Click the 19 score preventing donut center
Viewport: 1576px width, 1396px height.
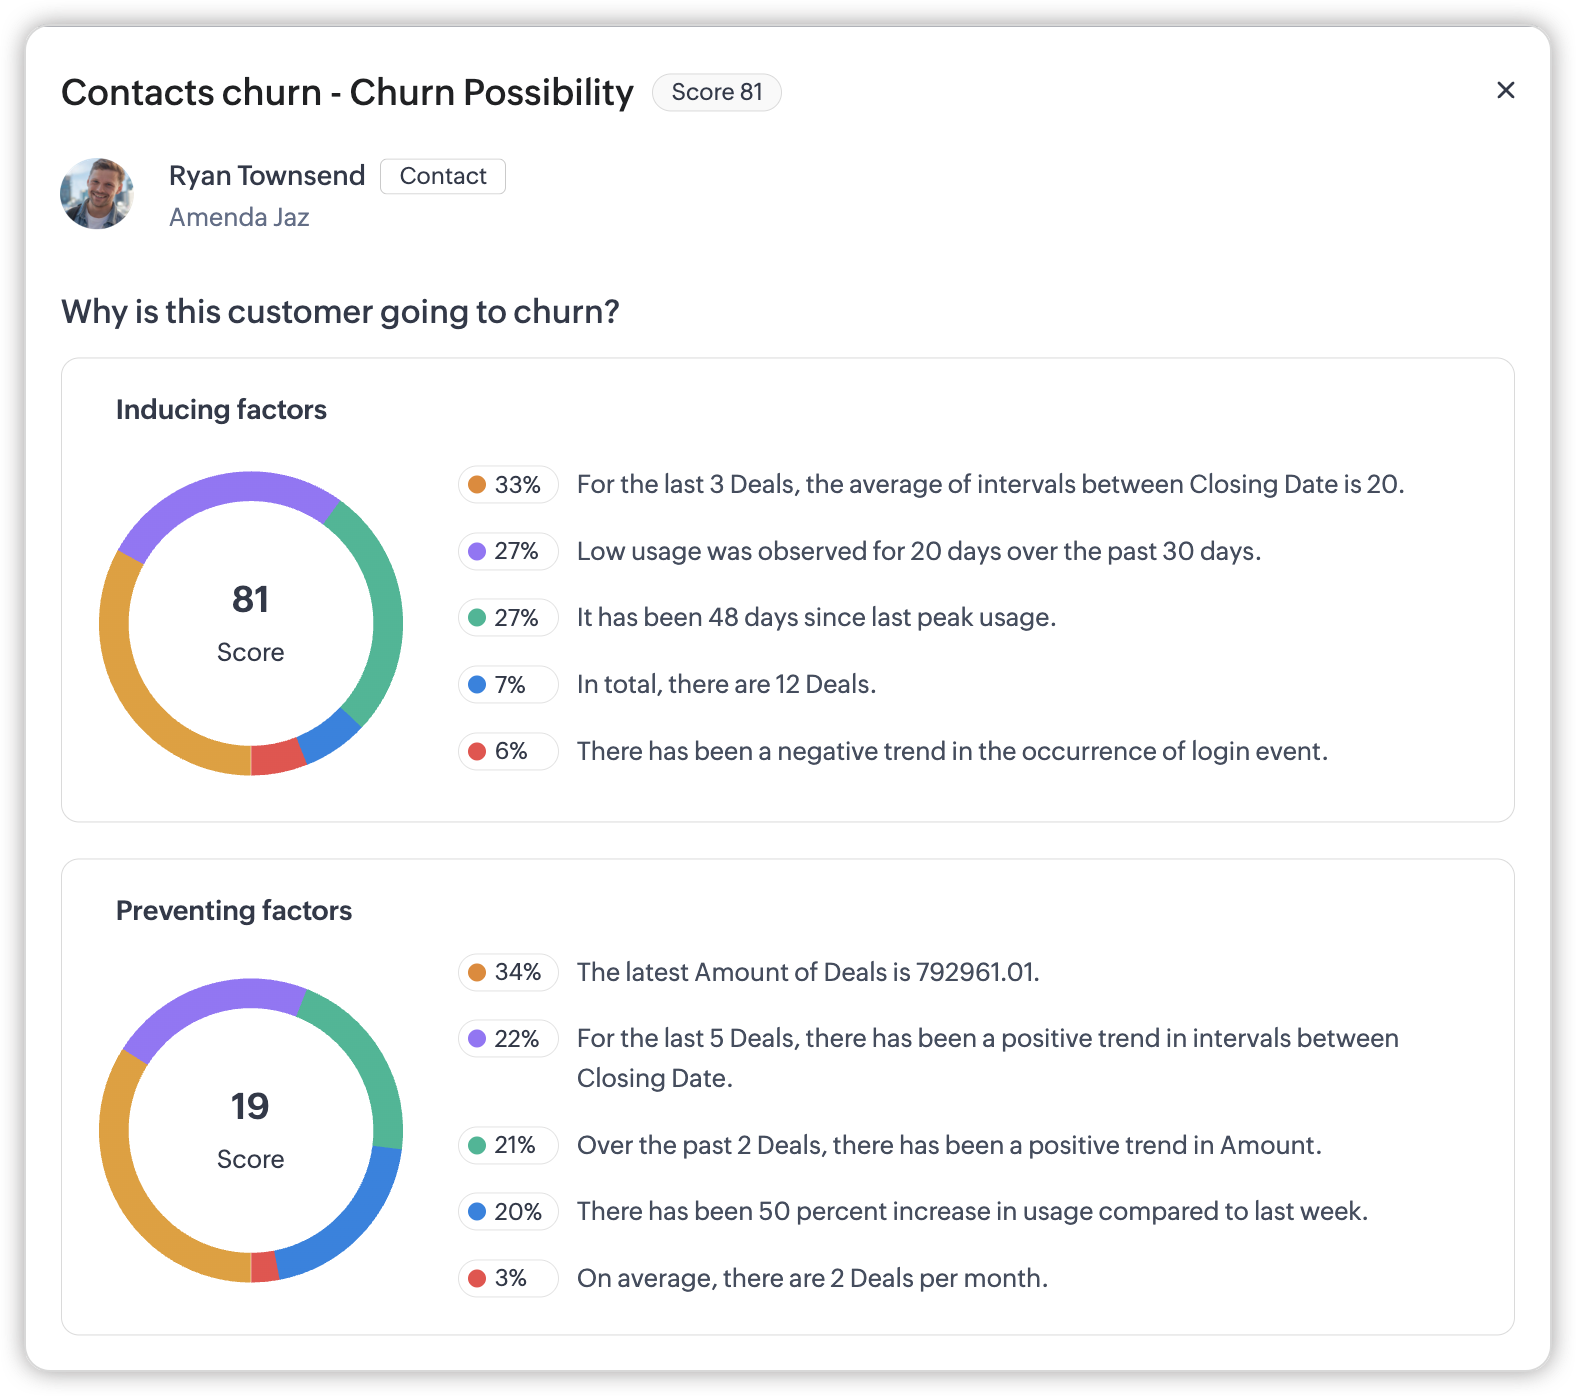(x=250, y=1130)
